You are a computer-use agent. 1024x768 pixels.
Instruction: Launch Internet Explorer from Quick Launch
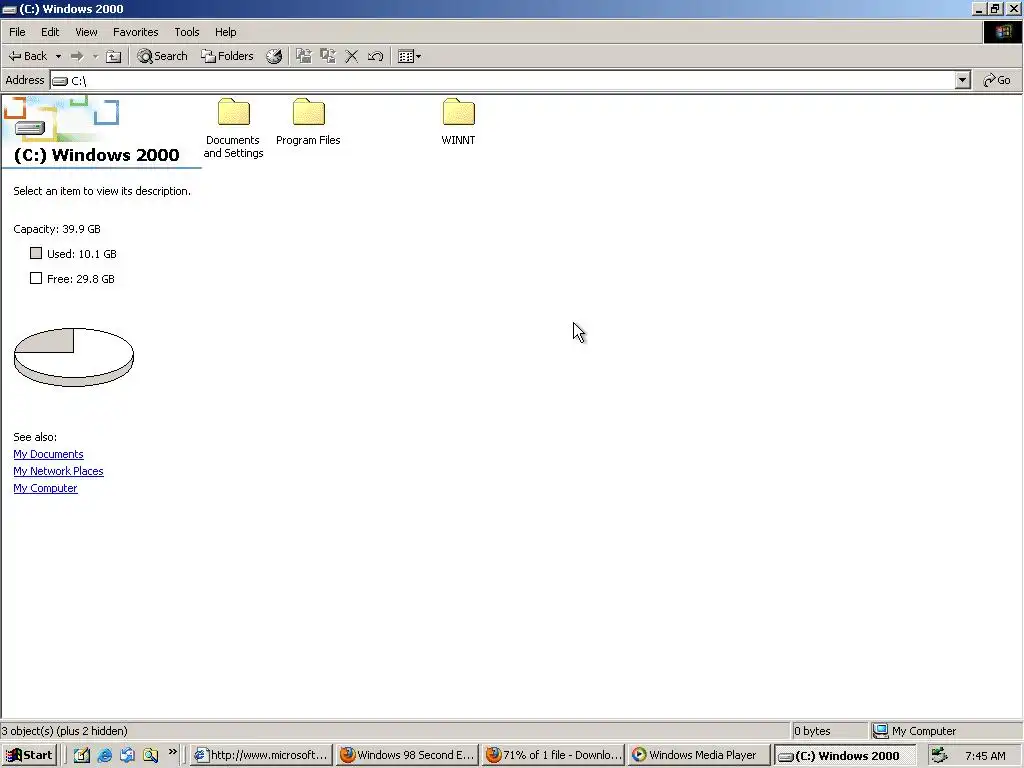[104, 755]
